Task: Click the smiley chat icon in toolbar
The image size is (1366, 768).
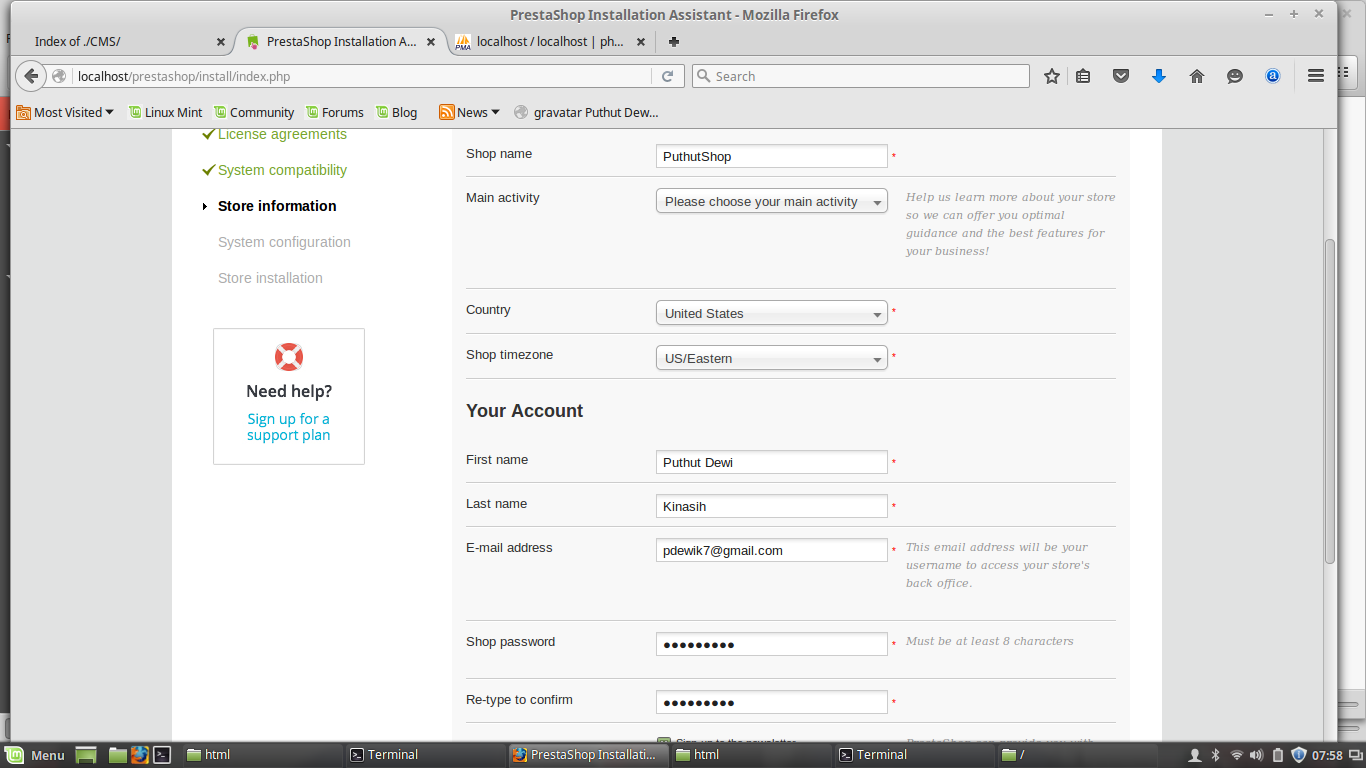Action: point(1235,76)
